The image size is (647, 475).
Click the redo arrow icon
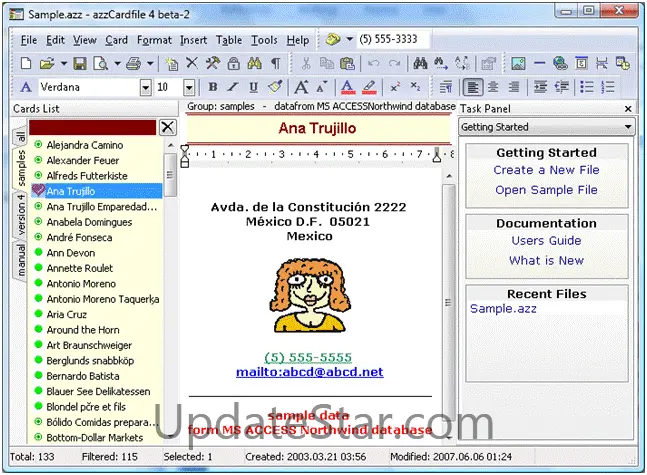pyautogui.click(x=394, y=63)
